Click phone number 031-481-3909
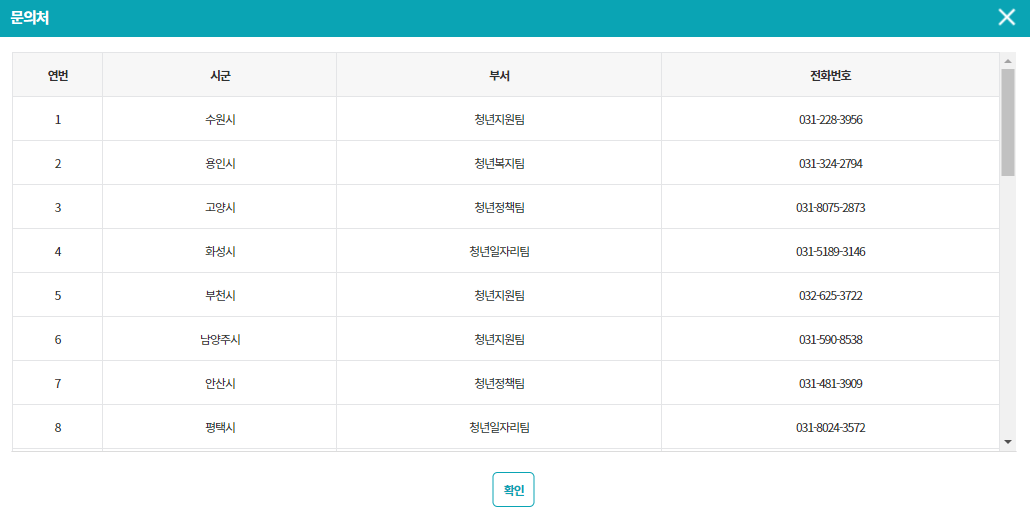1030x517 pixels. [x=830, y=384]
